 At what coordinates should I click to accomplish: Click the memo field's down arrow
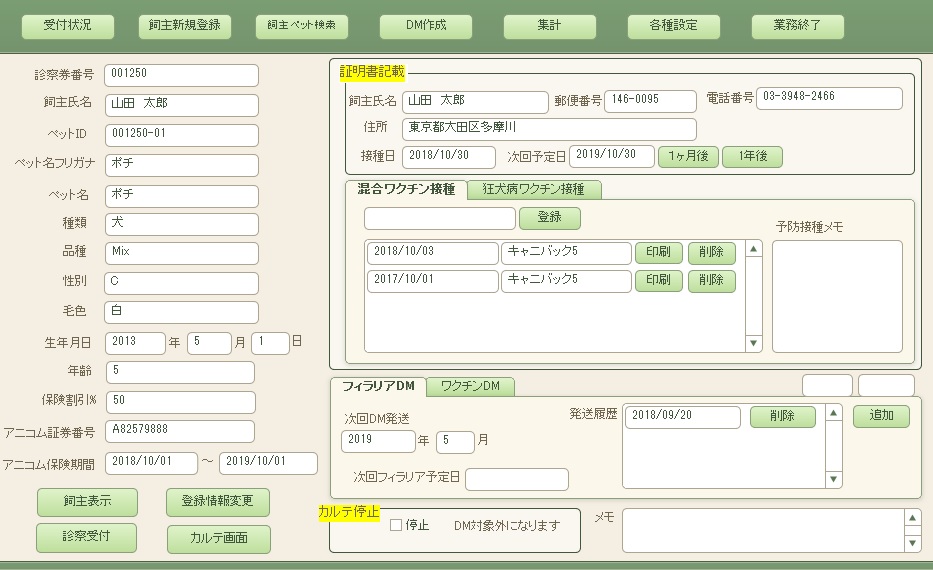coord(911,543)
